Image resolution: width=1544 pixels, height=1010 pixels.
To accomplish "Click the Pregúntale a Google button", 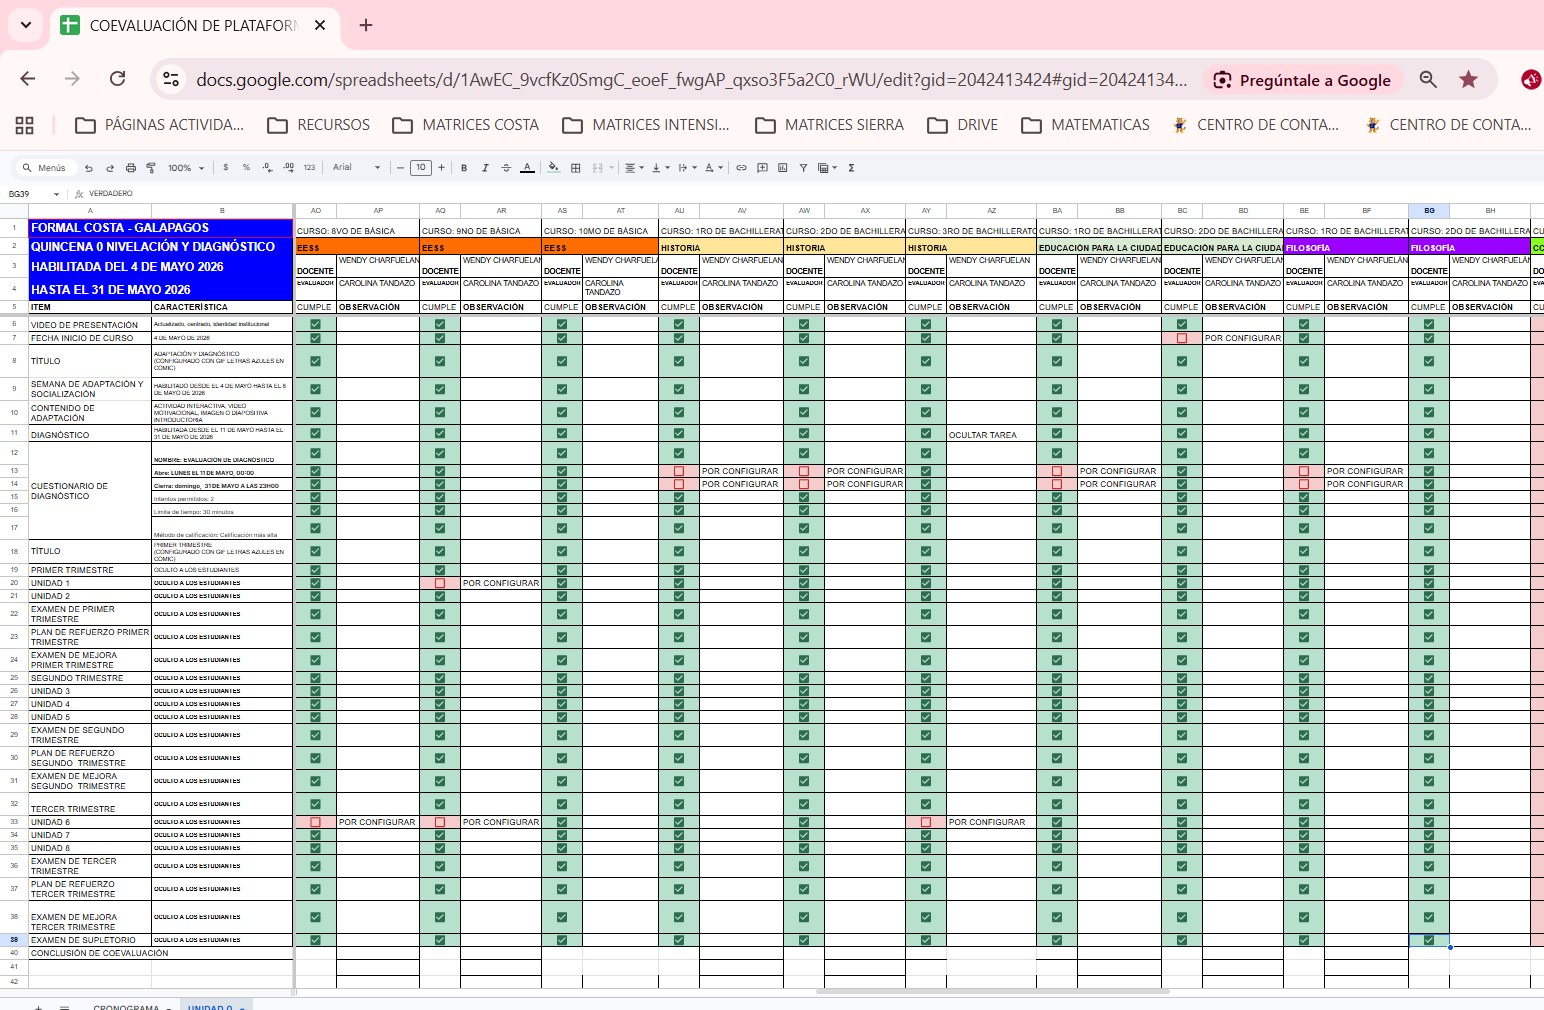I will coord(1302,80).
